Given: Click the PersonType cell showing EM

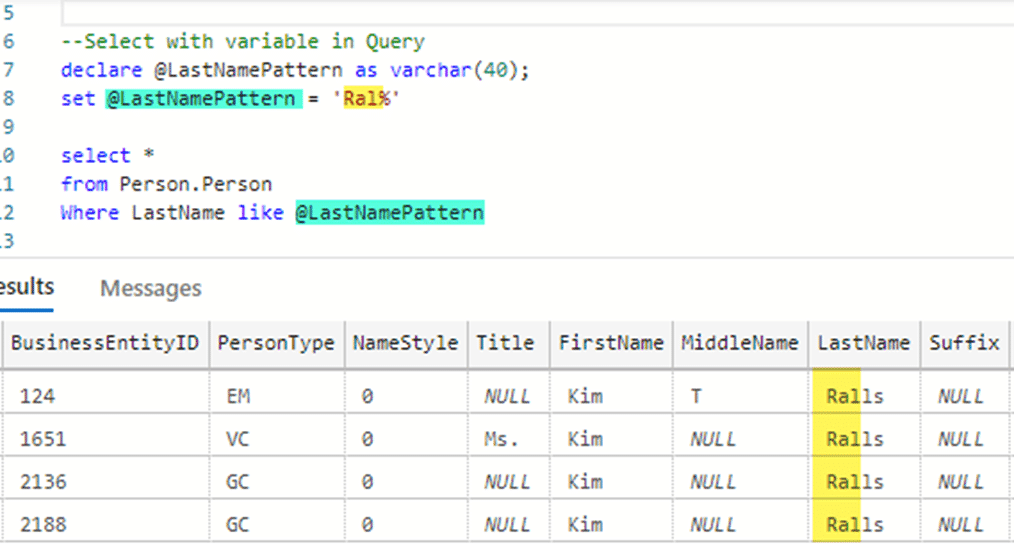Looking at the screenshot, I should coord(238,396).
